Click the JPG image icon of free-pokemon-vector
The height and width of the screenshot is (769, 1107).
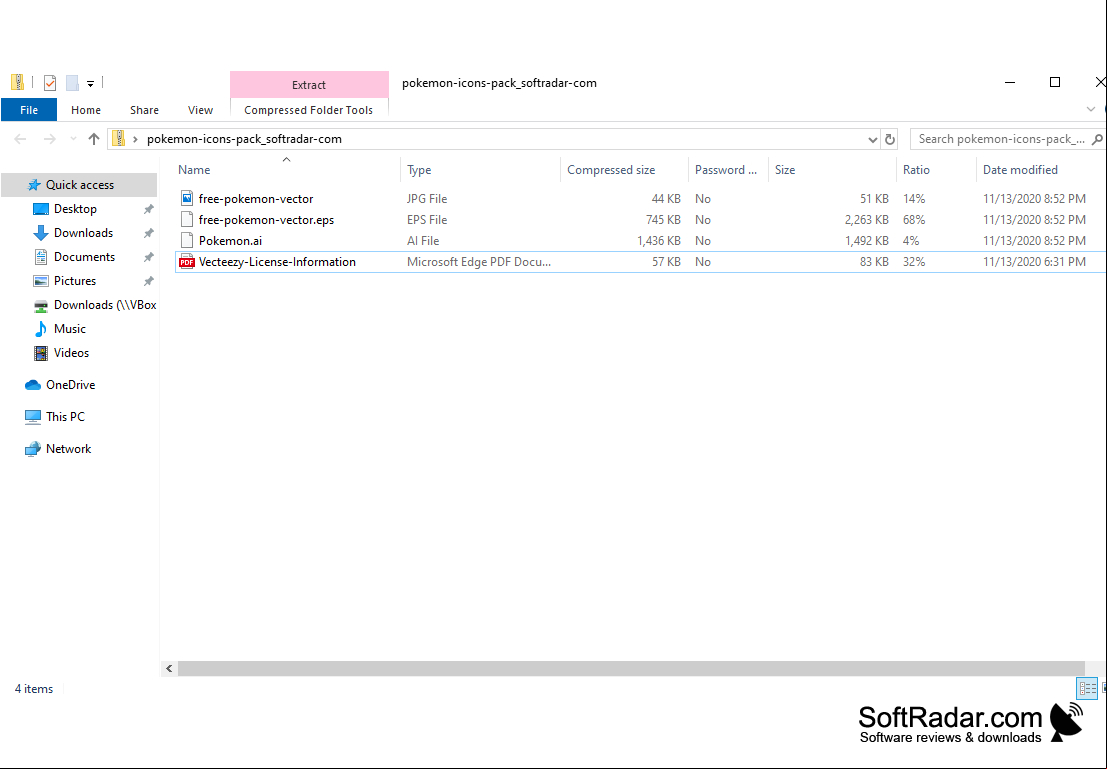point(186,198)
